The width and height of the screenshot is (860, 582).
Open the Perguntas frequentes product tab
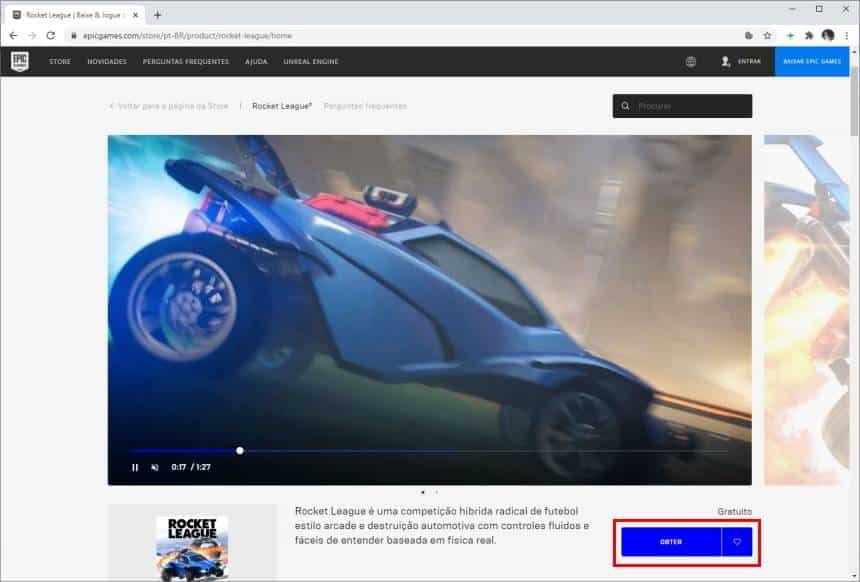[x=365, y=106]
